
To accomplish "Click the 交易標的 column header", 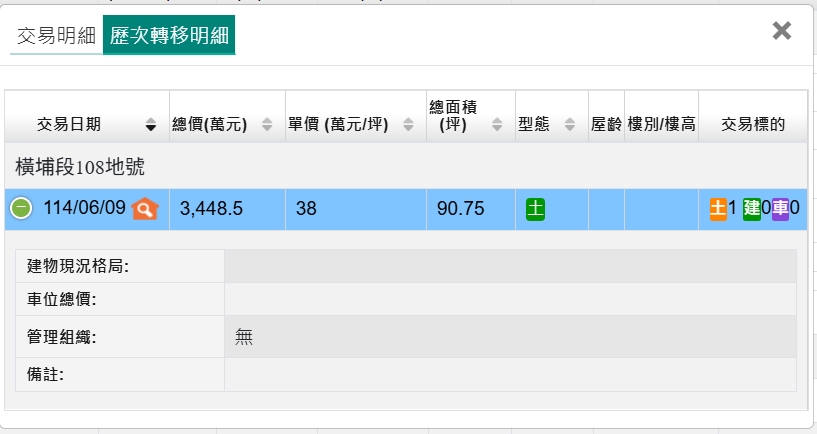I will [x=752, y=125].
